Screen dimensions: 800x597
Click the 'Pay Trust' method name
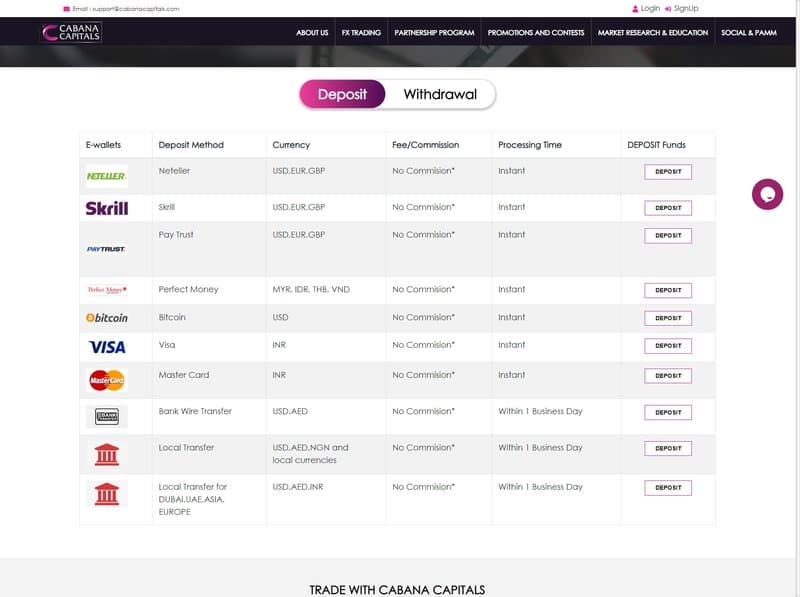click(176, 235)
